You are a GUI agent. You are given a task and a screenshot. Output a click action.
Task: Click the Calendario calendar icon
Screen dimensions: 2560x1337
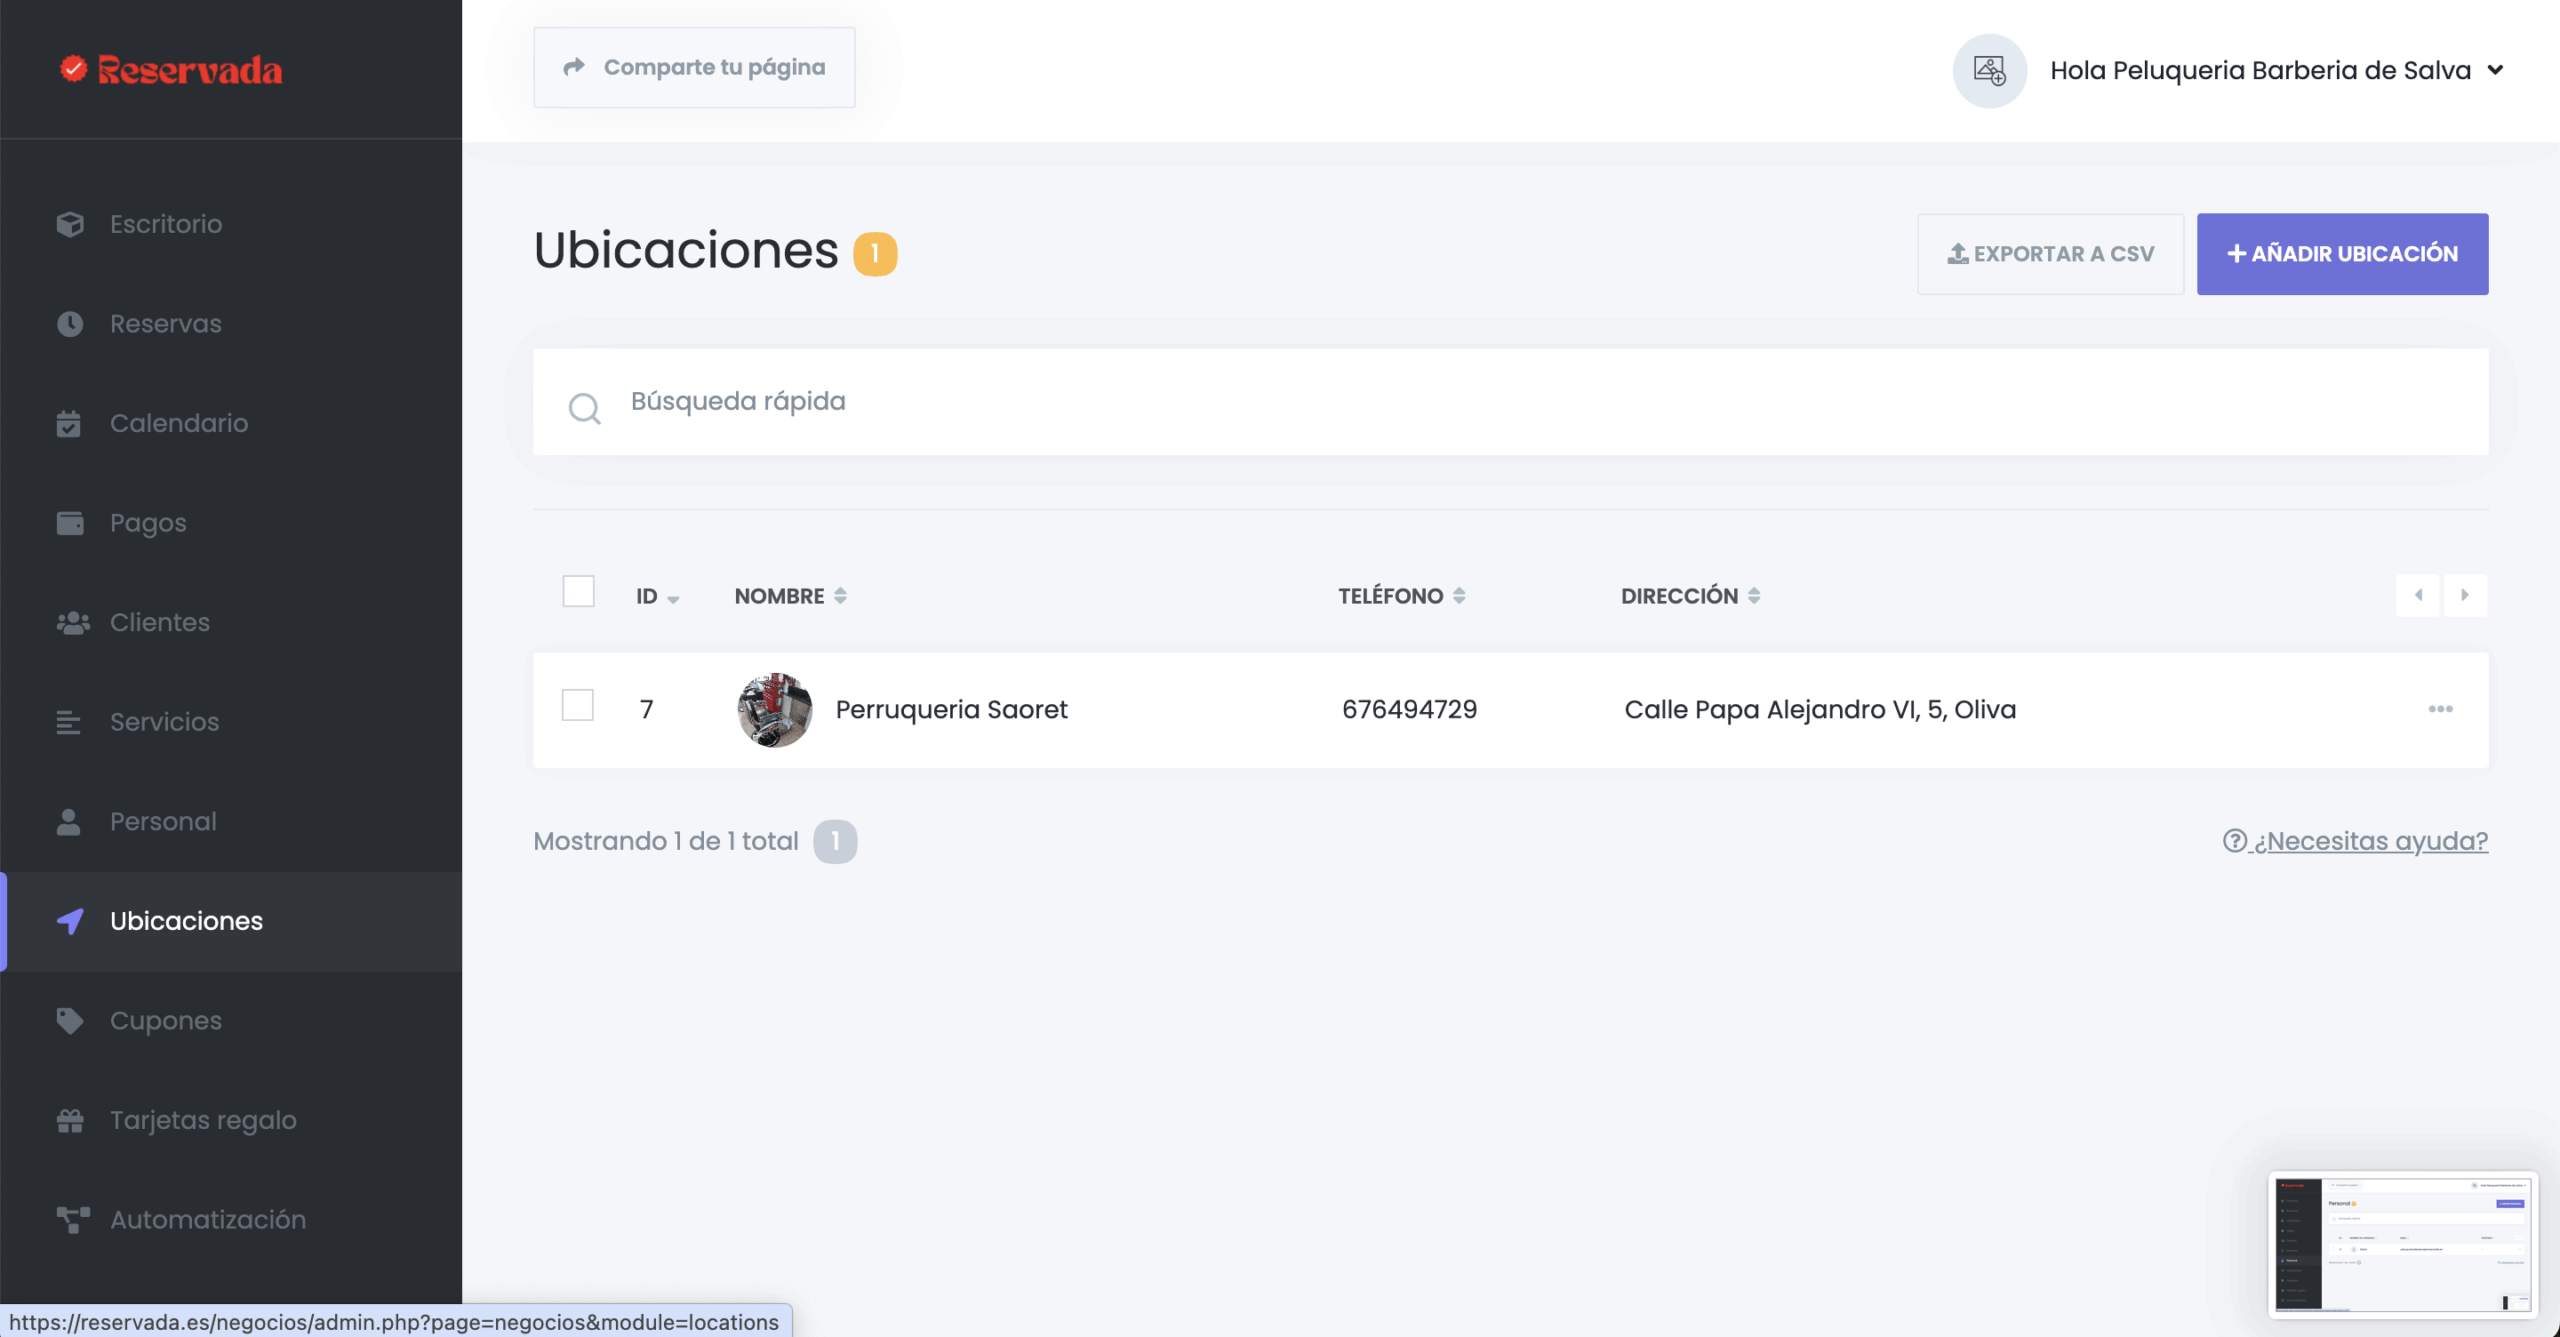(x=69, y=423)
